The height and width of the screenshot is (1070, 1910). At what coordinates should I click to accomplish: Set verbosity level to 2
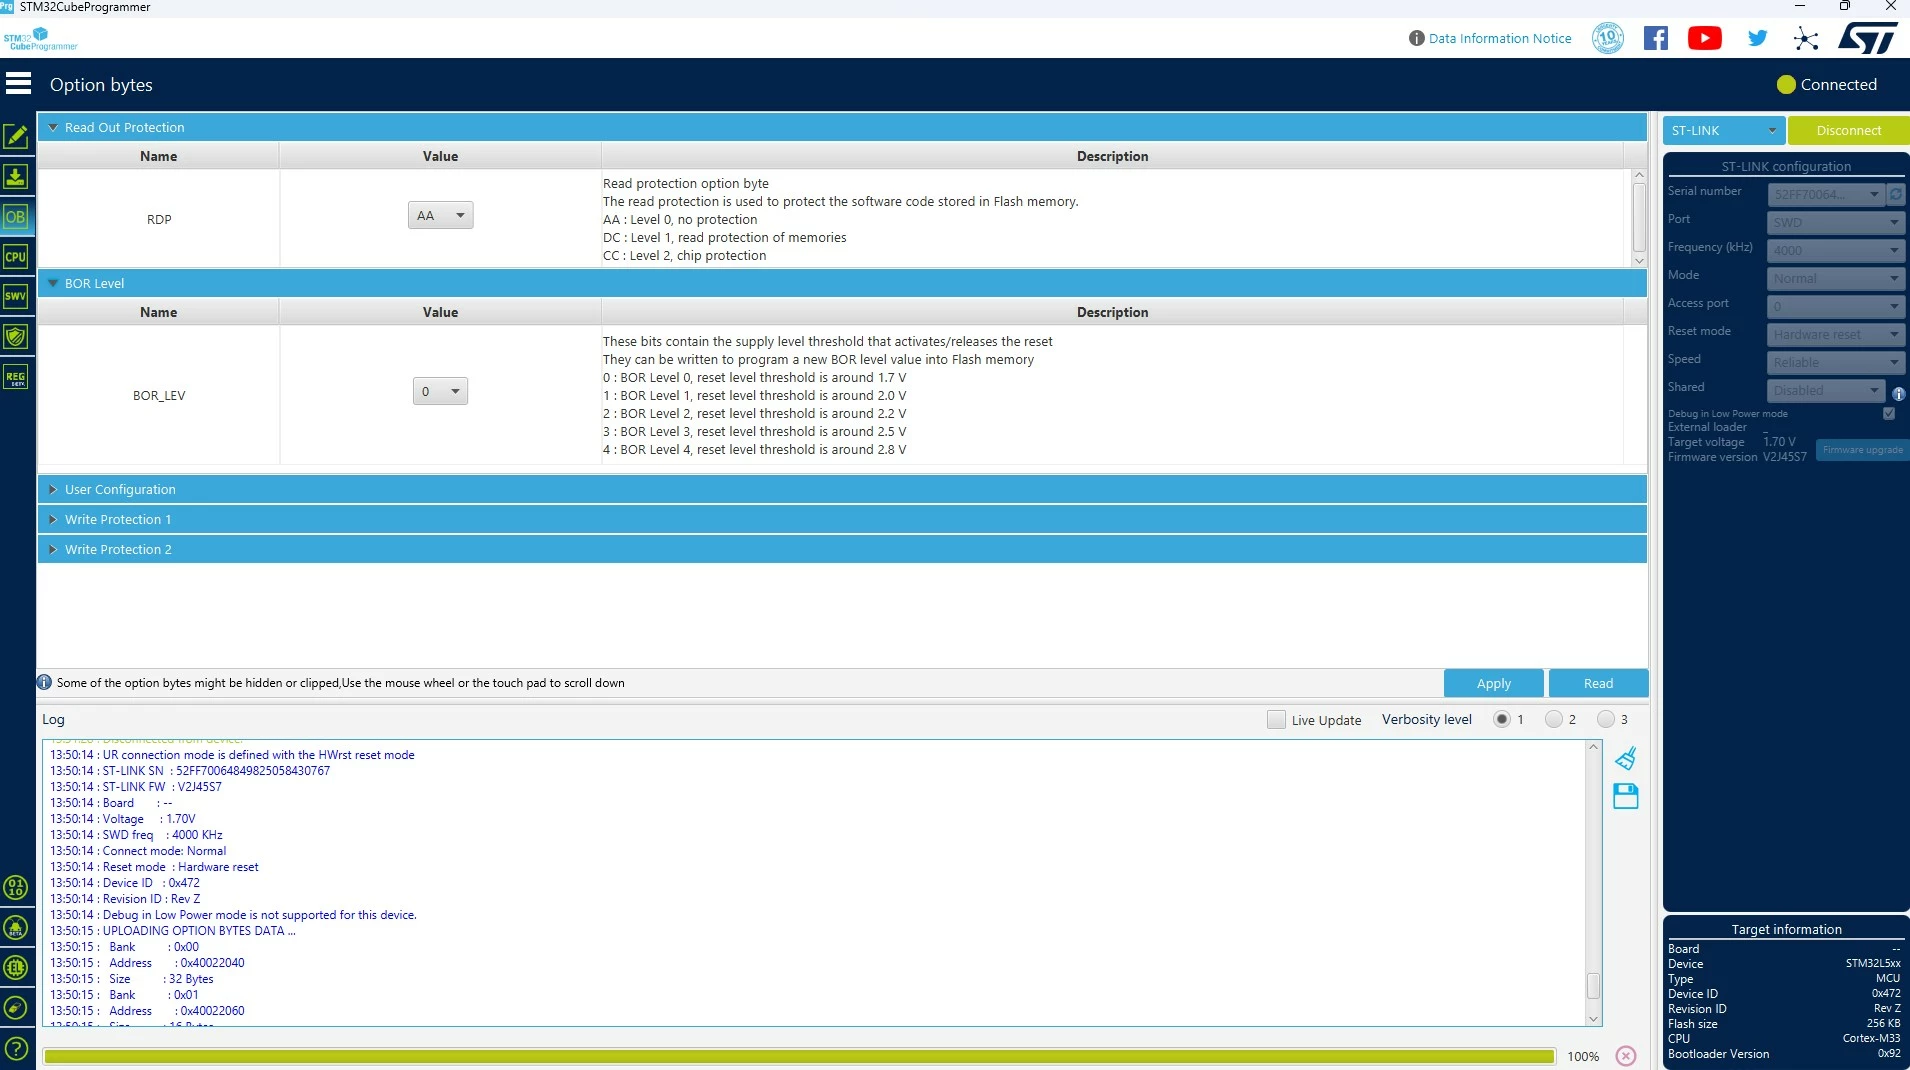click(1553, 719)
